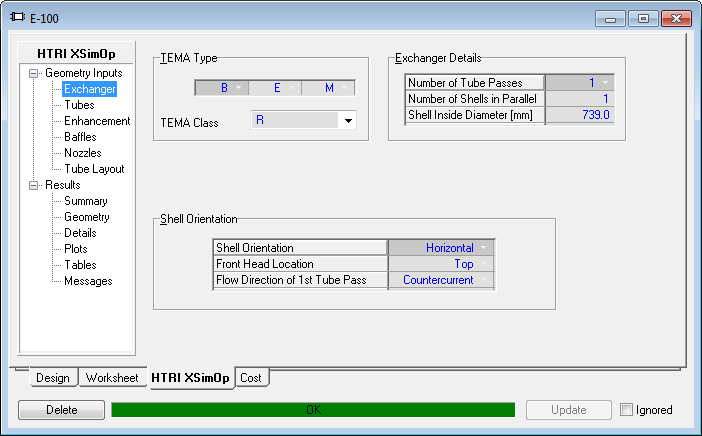Toggle the Ignored checkbox
Screen dimensions: 702x436
626,410
